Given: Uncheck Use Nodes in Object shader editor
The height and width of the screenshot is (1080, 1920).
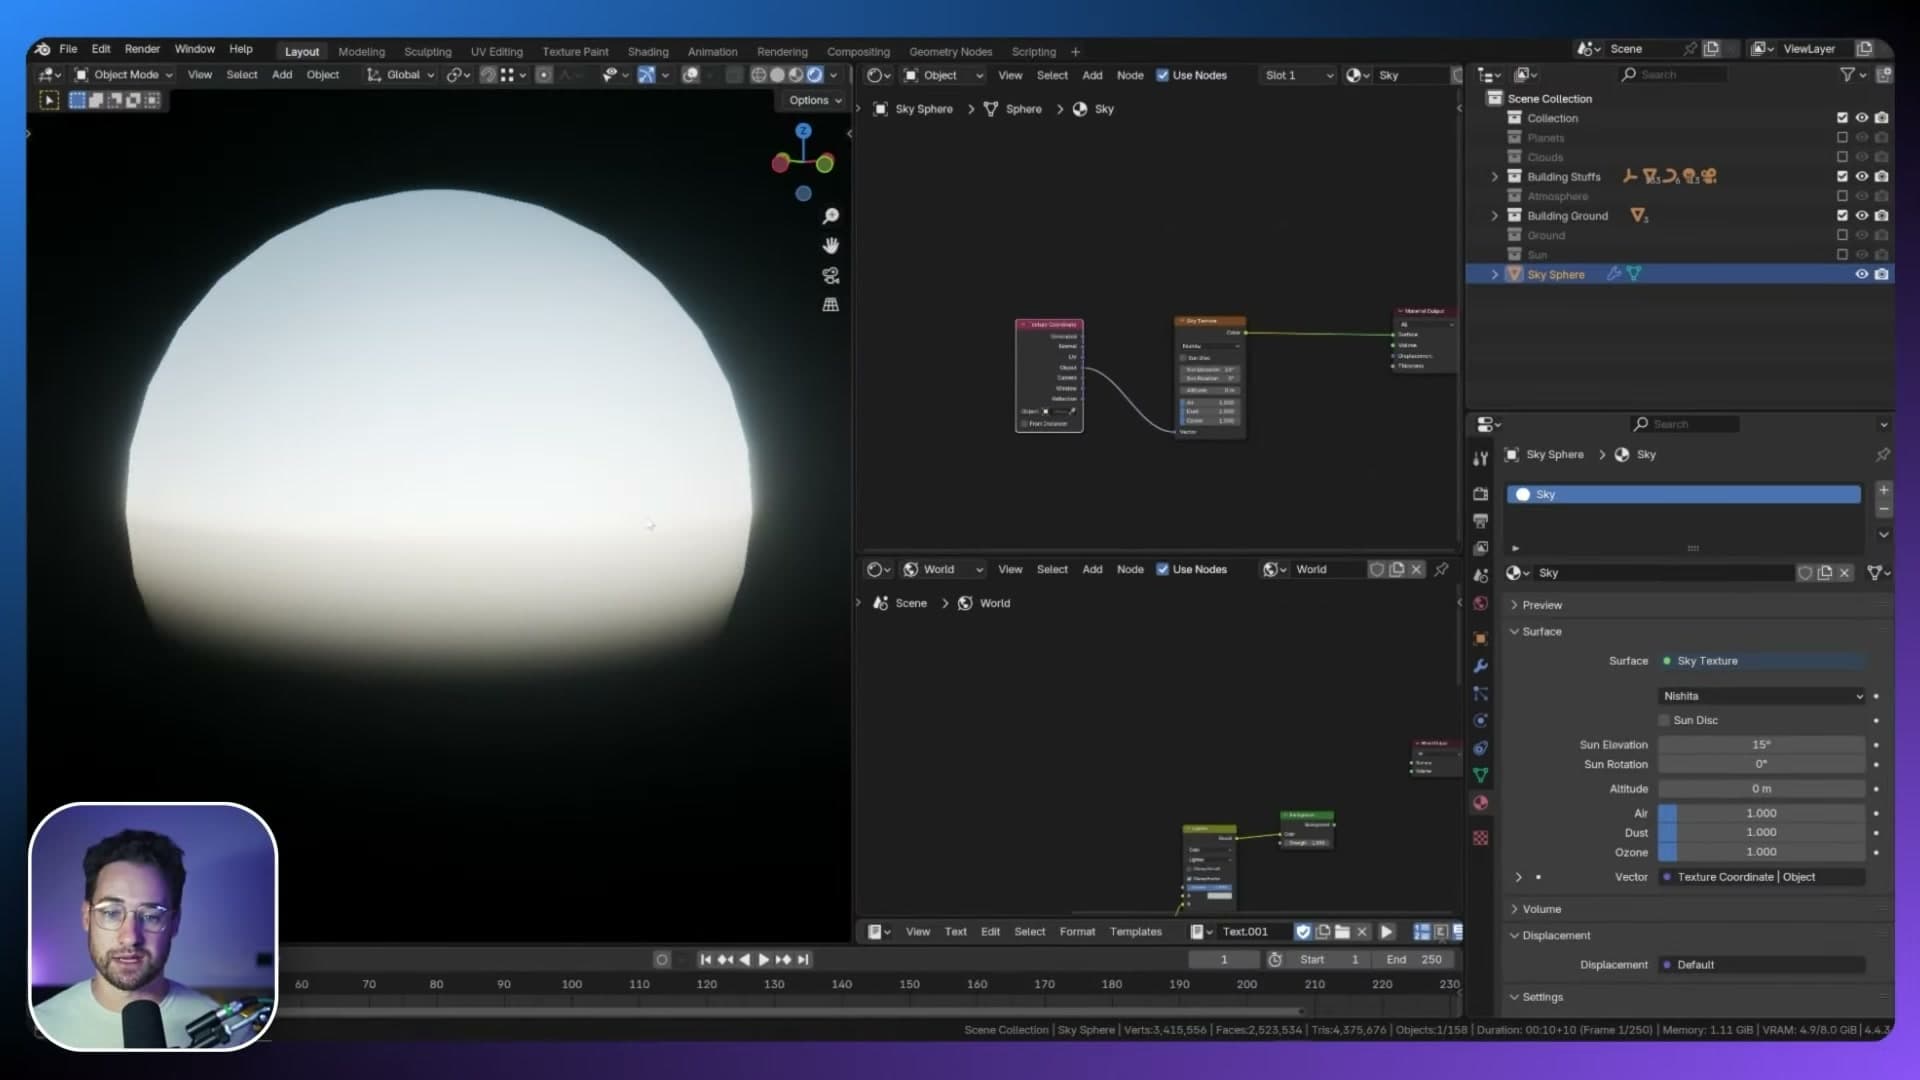Looking at the screenshot, I should pyautogui.click(x=1162, y=75).
